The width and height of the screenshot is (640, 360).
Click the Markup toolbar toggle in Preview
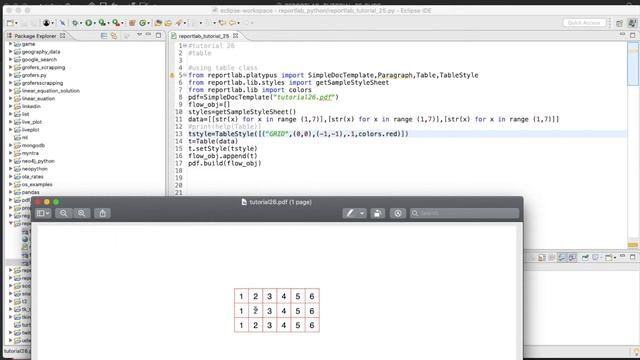(398, 213)
